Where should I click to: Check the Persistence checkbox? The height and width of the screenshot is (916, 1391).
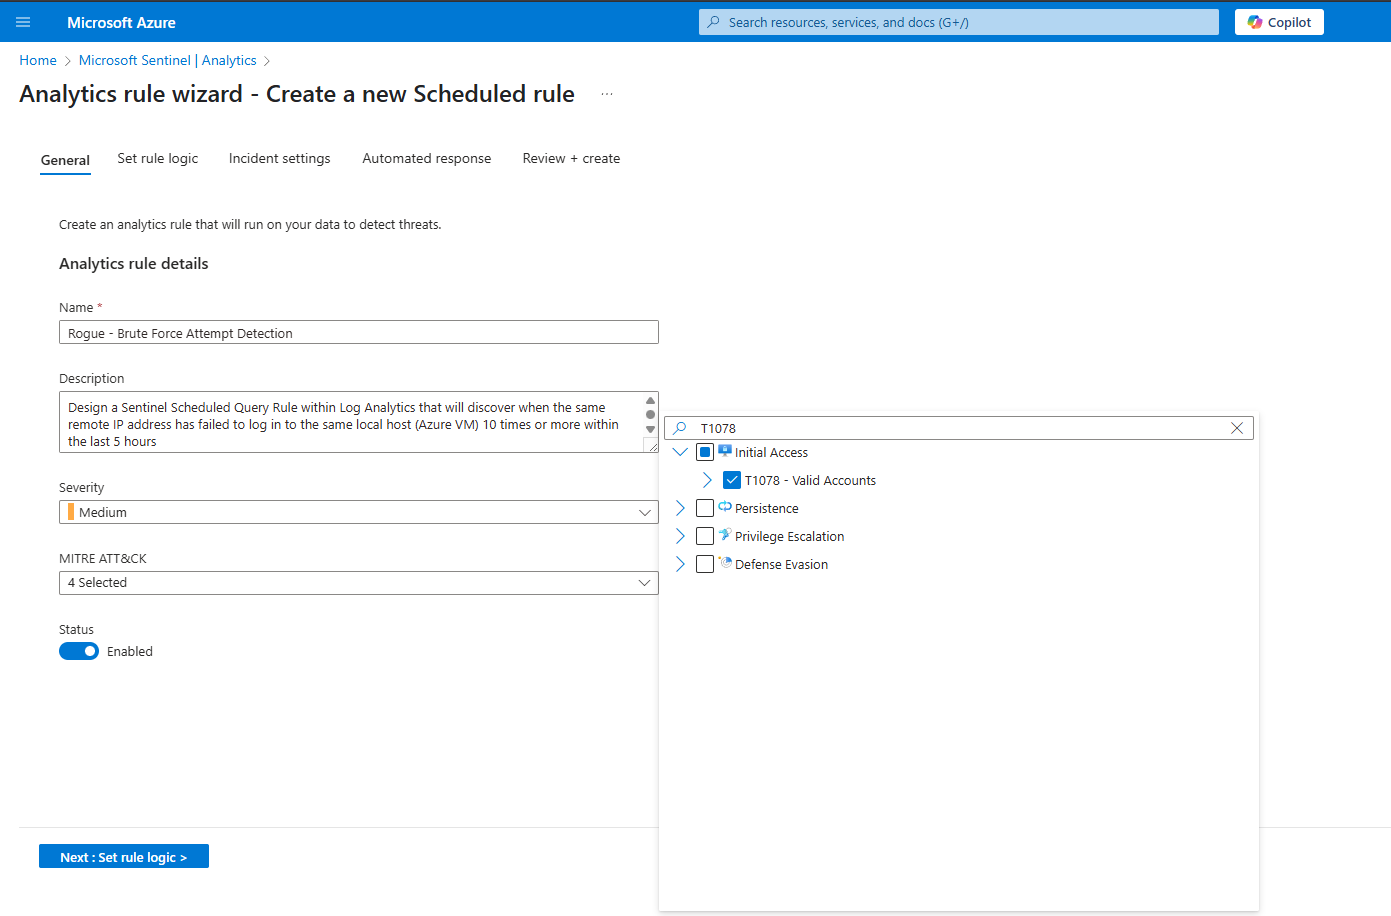705,508
